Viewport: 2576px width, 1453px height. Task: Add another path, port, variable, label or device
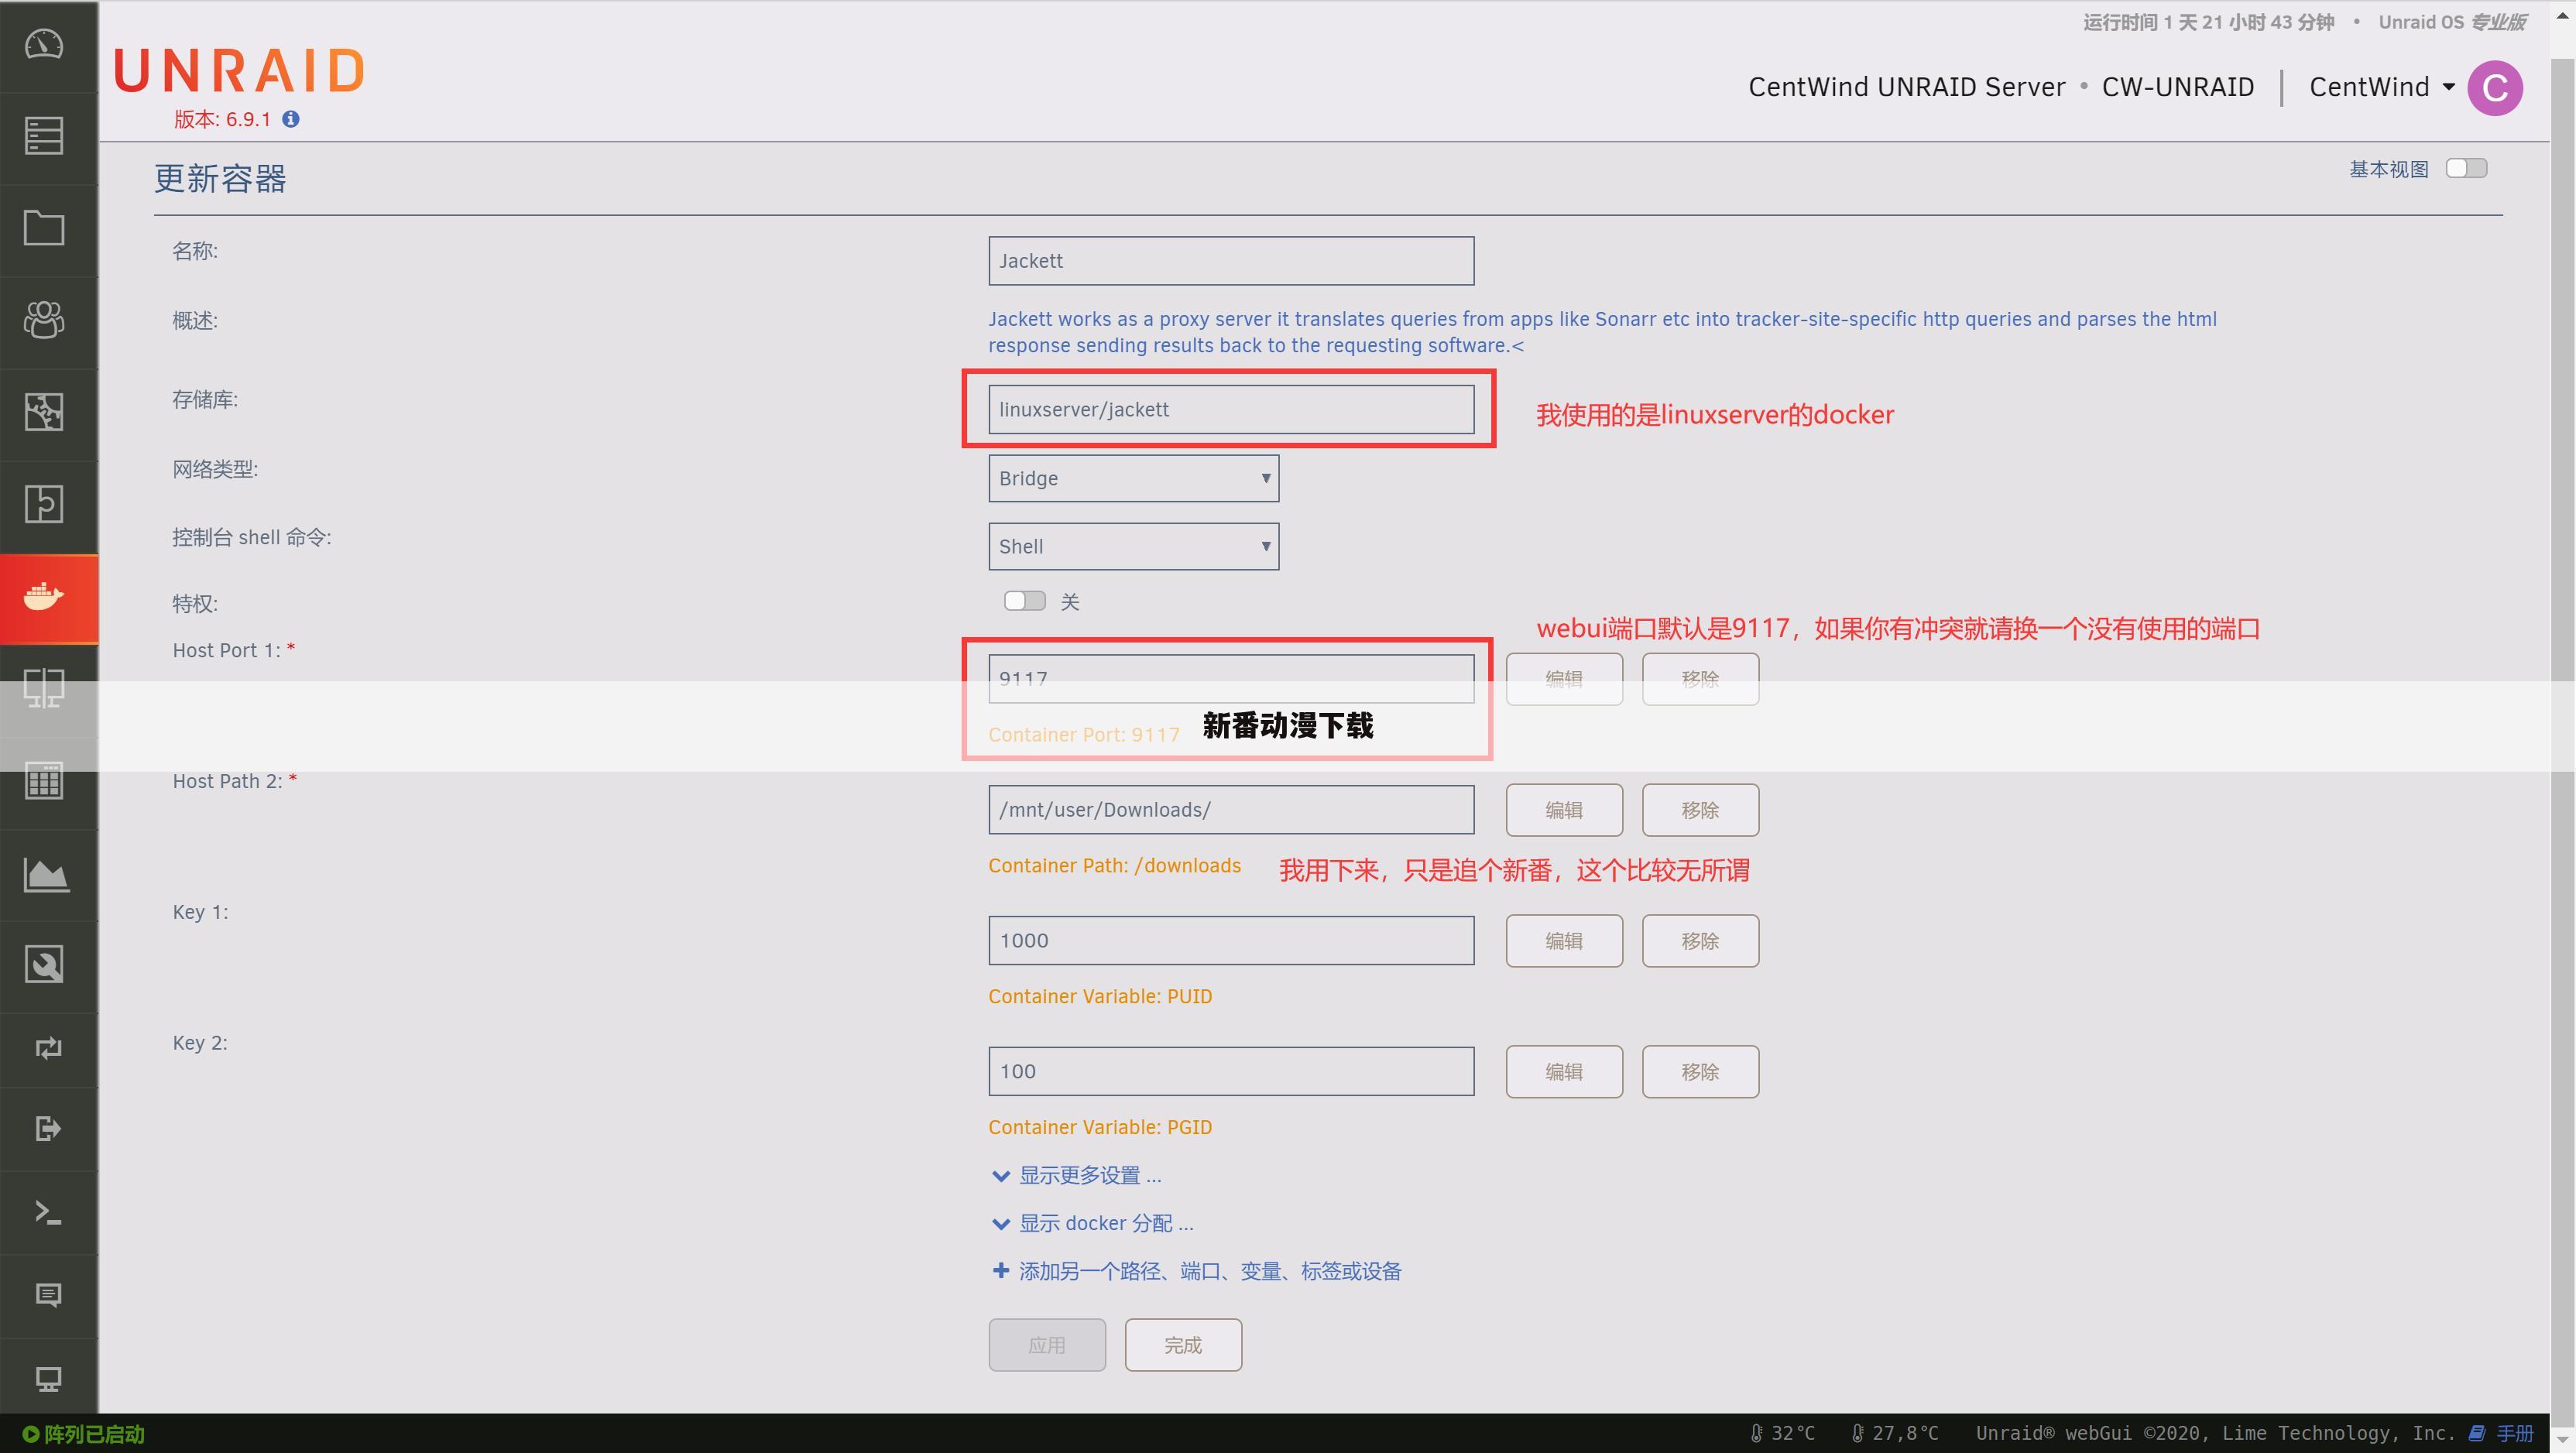[x=1197, y=1271]
